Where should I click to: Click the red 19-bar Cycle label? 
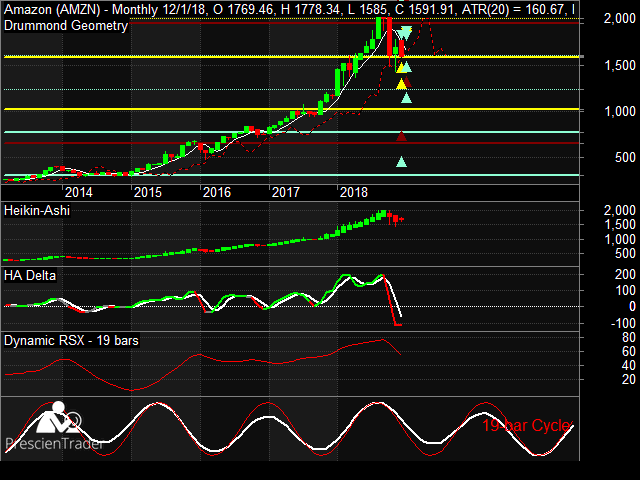(x=527, y=426)
